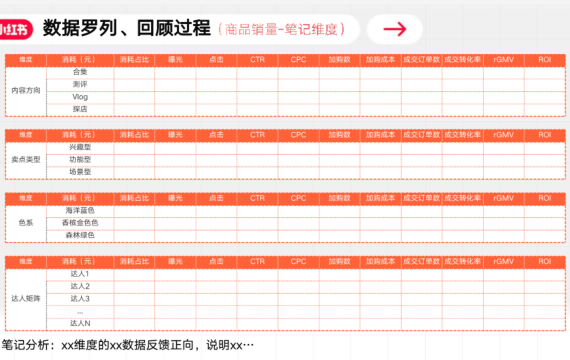This screenshot has height=360, width=570.
Task: Select the 达人2 row label
Action: coord(80,286)
